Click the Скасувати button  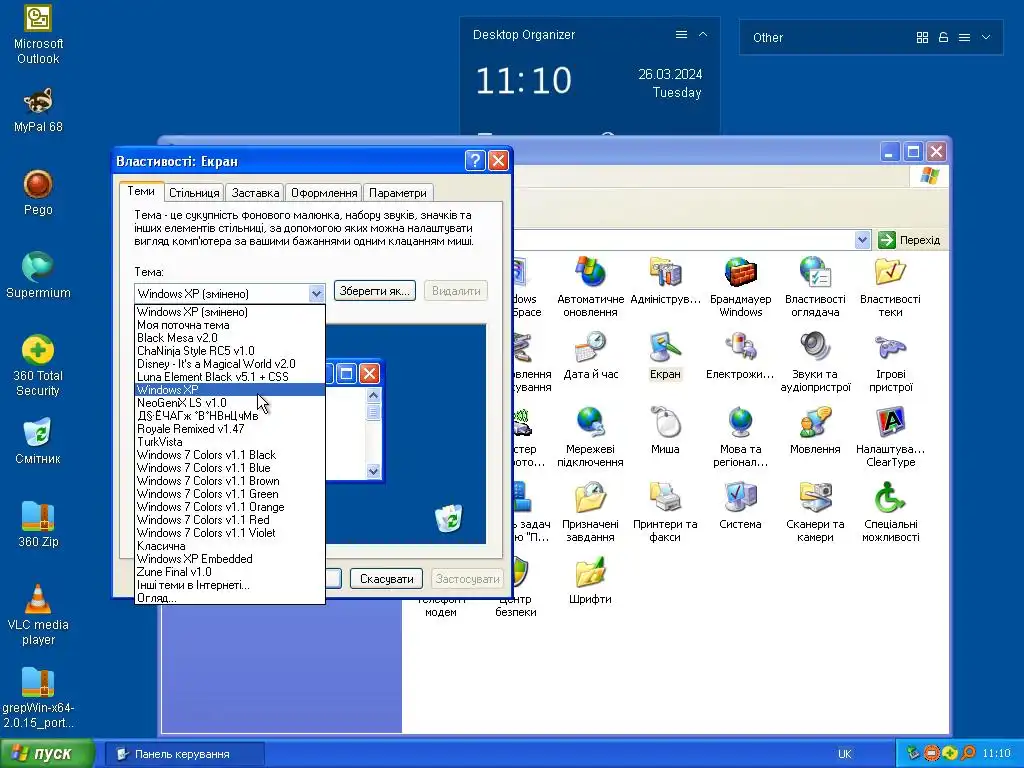(x=387, y=579)
